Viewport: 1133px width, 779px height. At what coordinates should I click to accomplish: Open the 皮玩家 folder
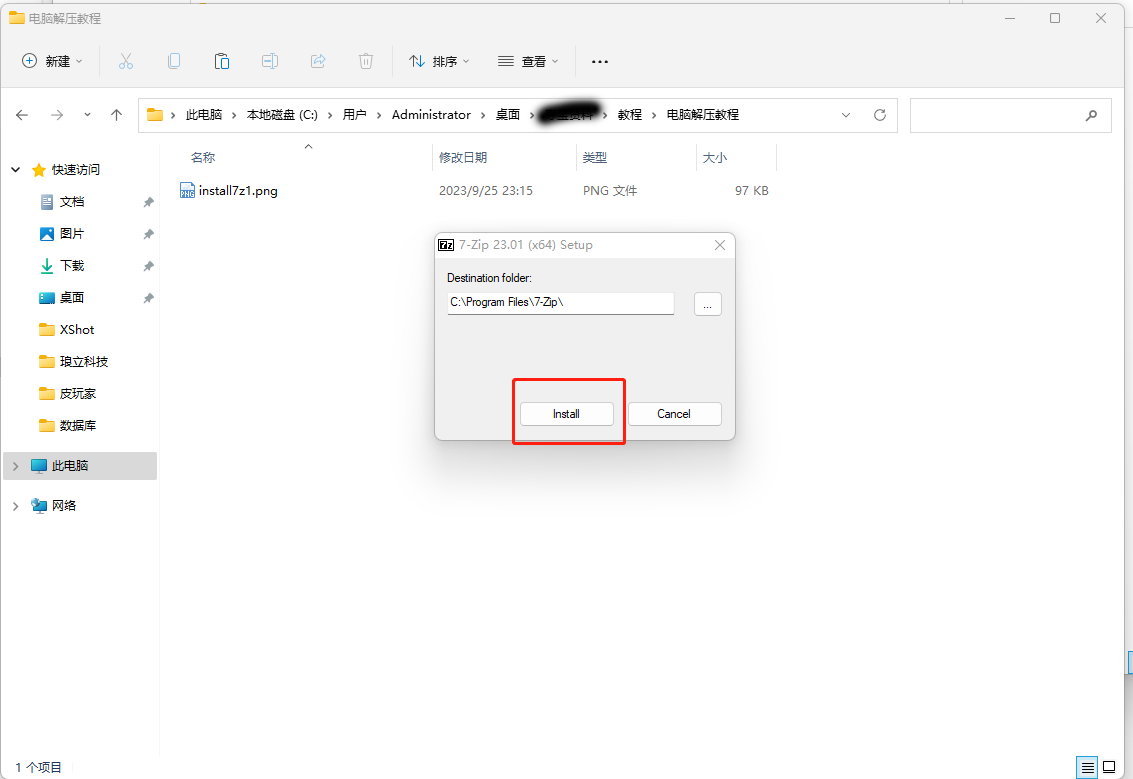(x=77, y=394)
